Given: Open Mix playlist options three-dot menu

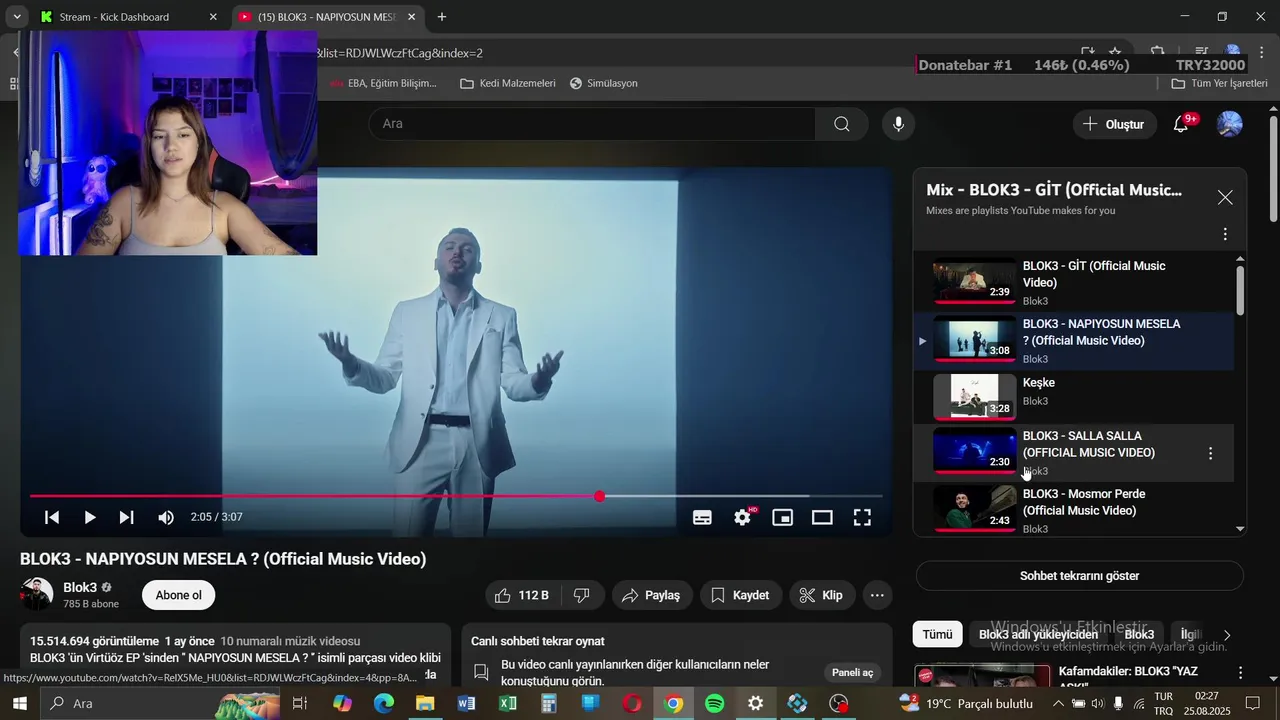Looking at the screenshot, I should point(1225,234).
